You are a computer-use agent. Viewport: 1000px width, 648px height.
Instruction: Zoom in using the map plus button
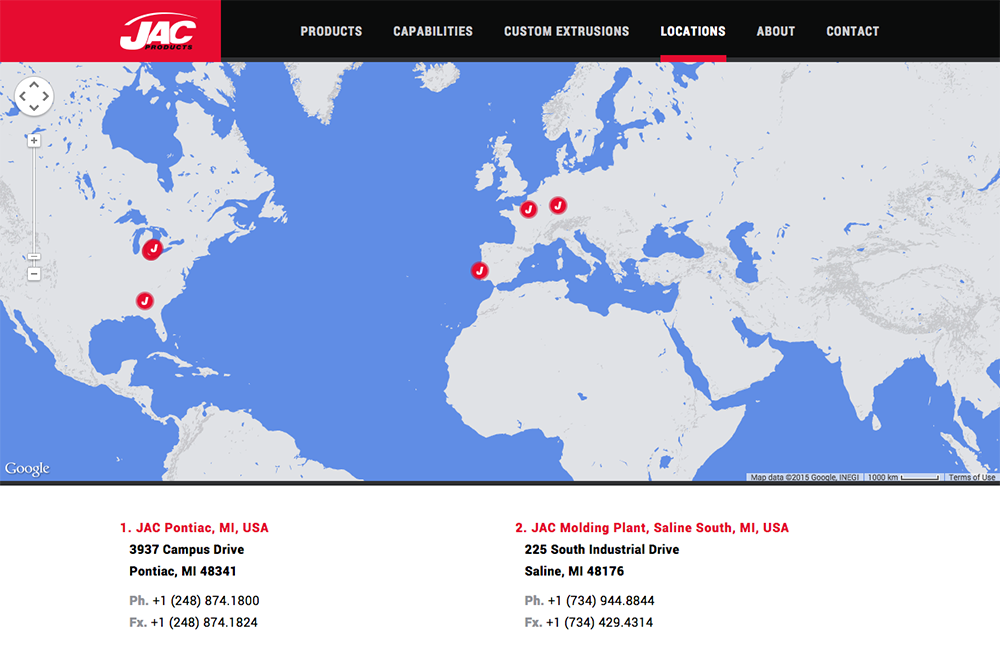34,141
